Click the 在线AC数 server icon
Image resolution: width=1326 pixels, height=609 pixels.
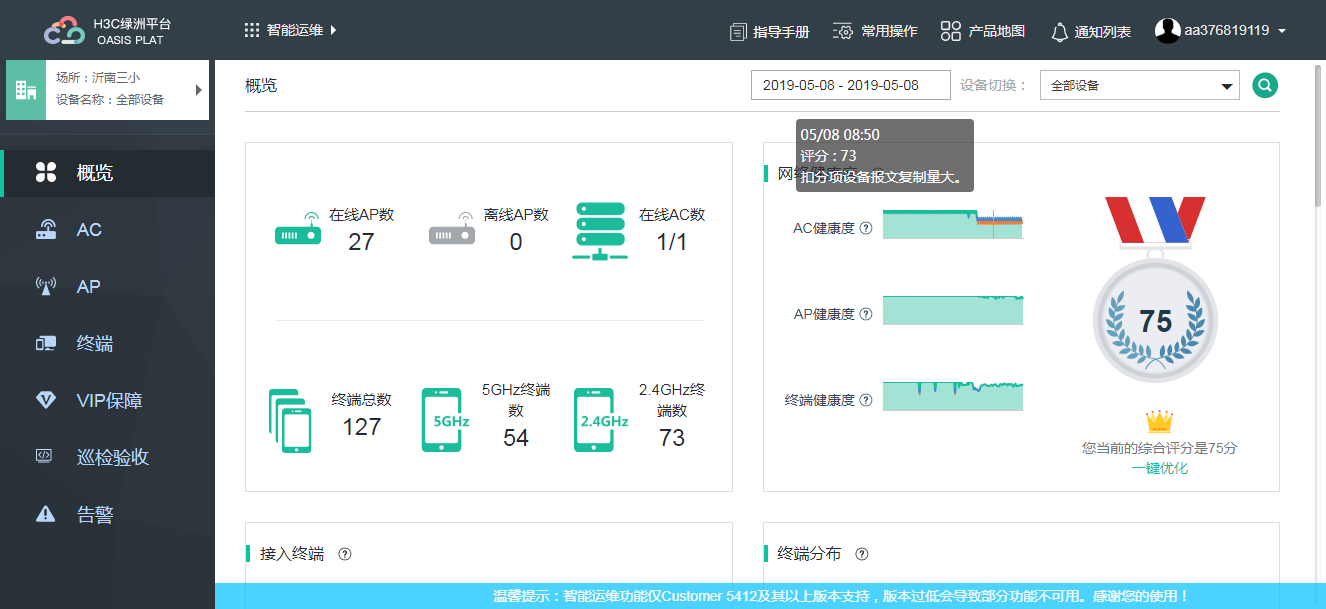[x=600, y=231]
